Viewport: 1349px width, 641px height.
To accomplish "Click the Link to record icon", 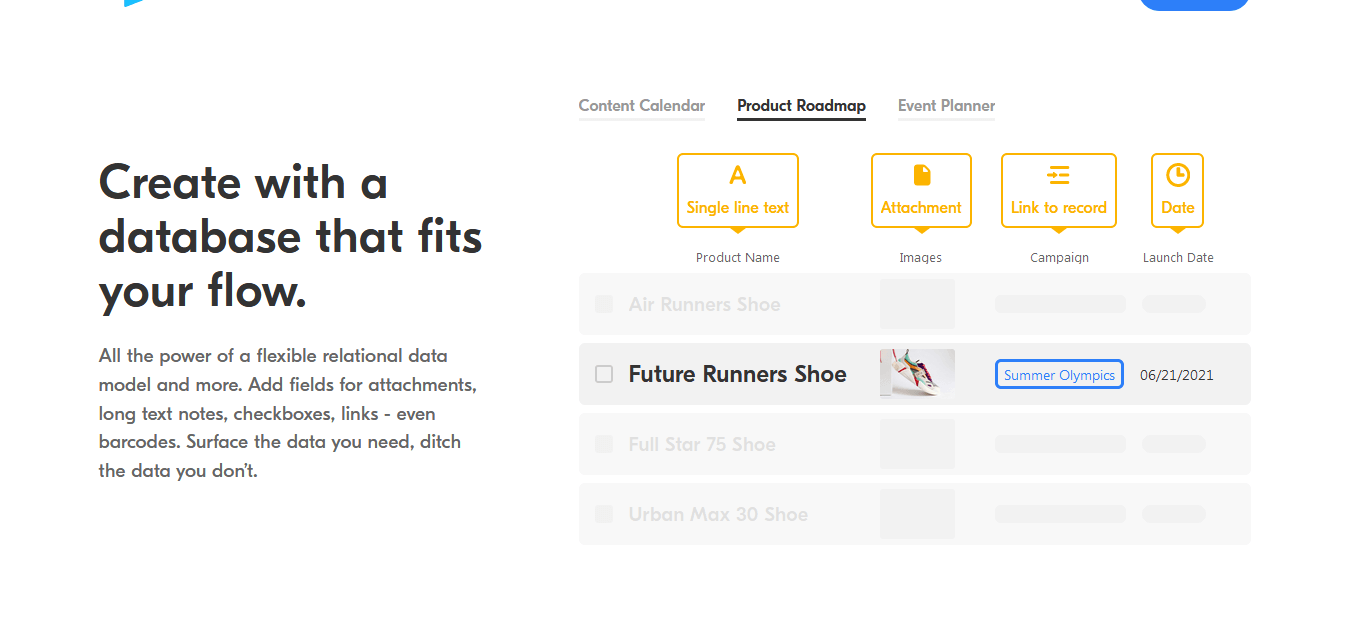I will click(x=1059, y=176).
